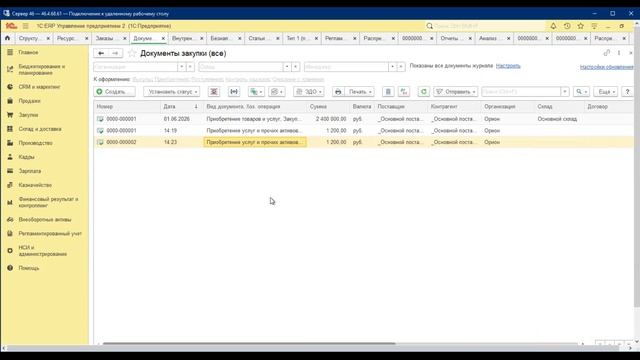Click Основной склад cell
The image size is (640, 360).
[557, 119]
